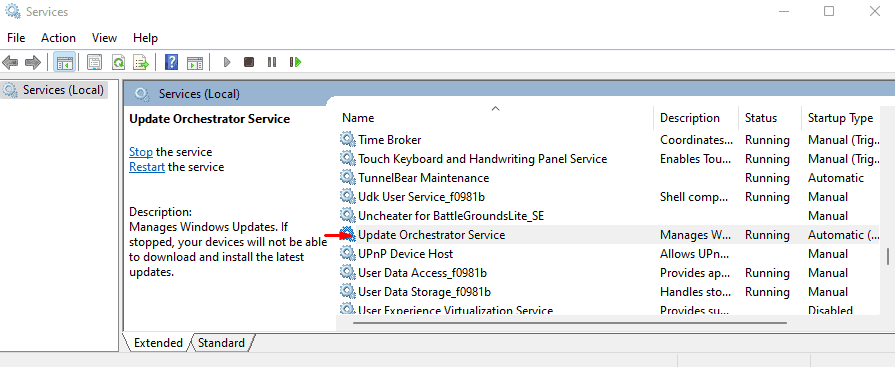The image size is (895, 367).
Task: Click the Start Service play icon
Action: (227, 62)
